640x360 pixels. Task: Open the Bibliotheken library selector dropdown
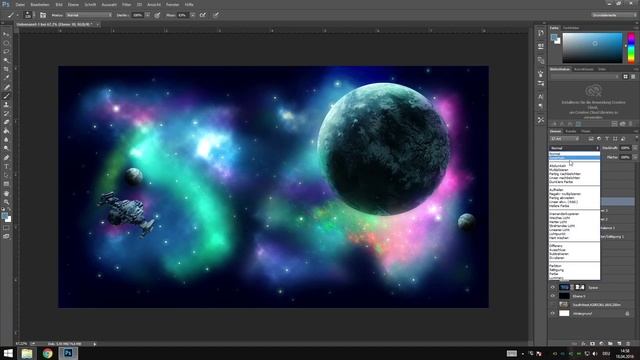pyautogui.click(x=584, y=76)
